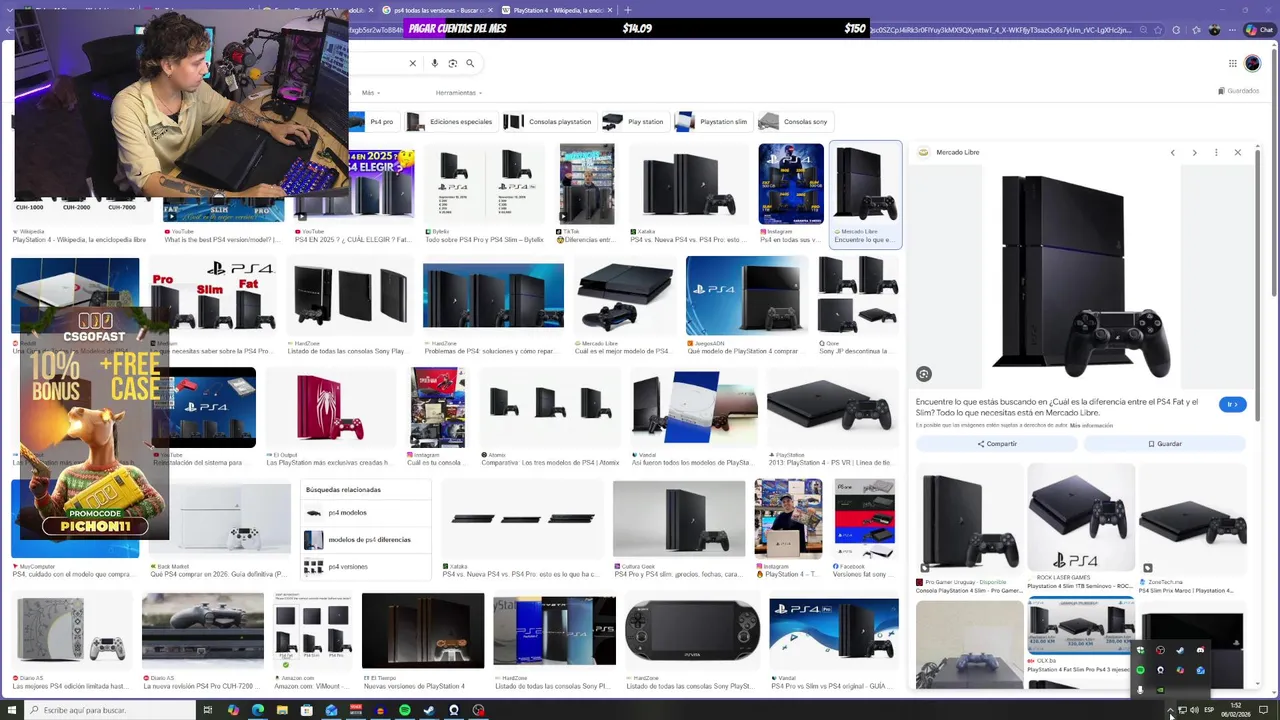Open the 'Más información' copyright link

[x=1091, y=426]
